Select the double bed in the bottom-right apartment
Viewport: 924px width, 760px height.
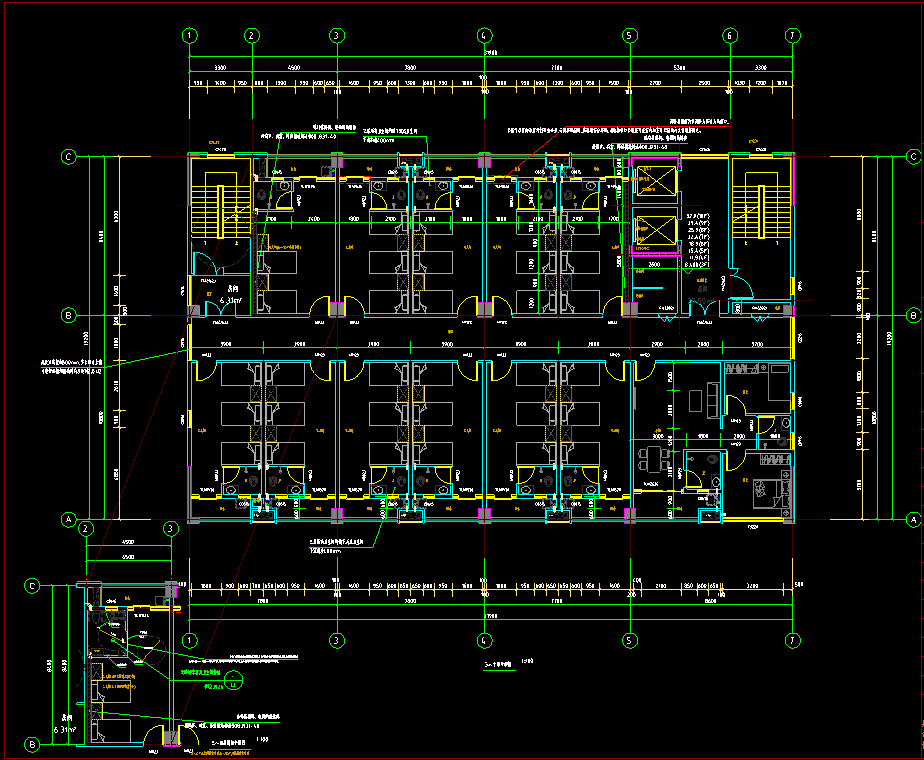click(x=770, y=492)
